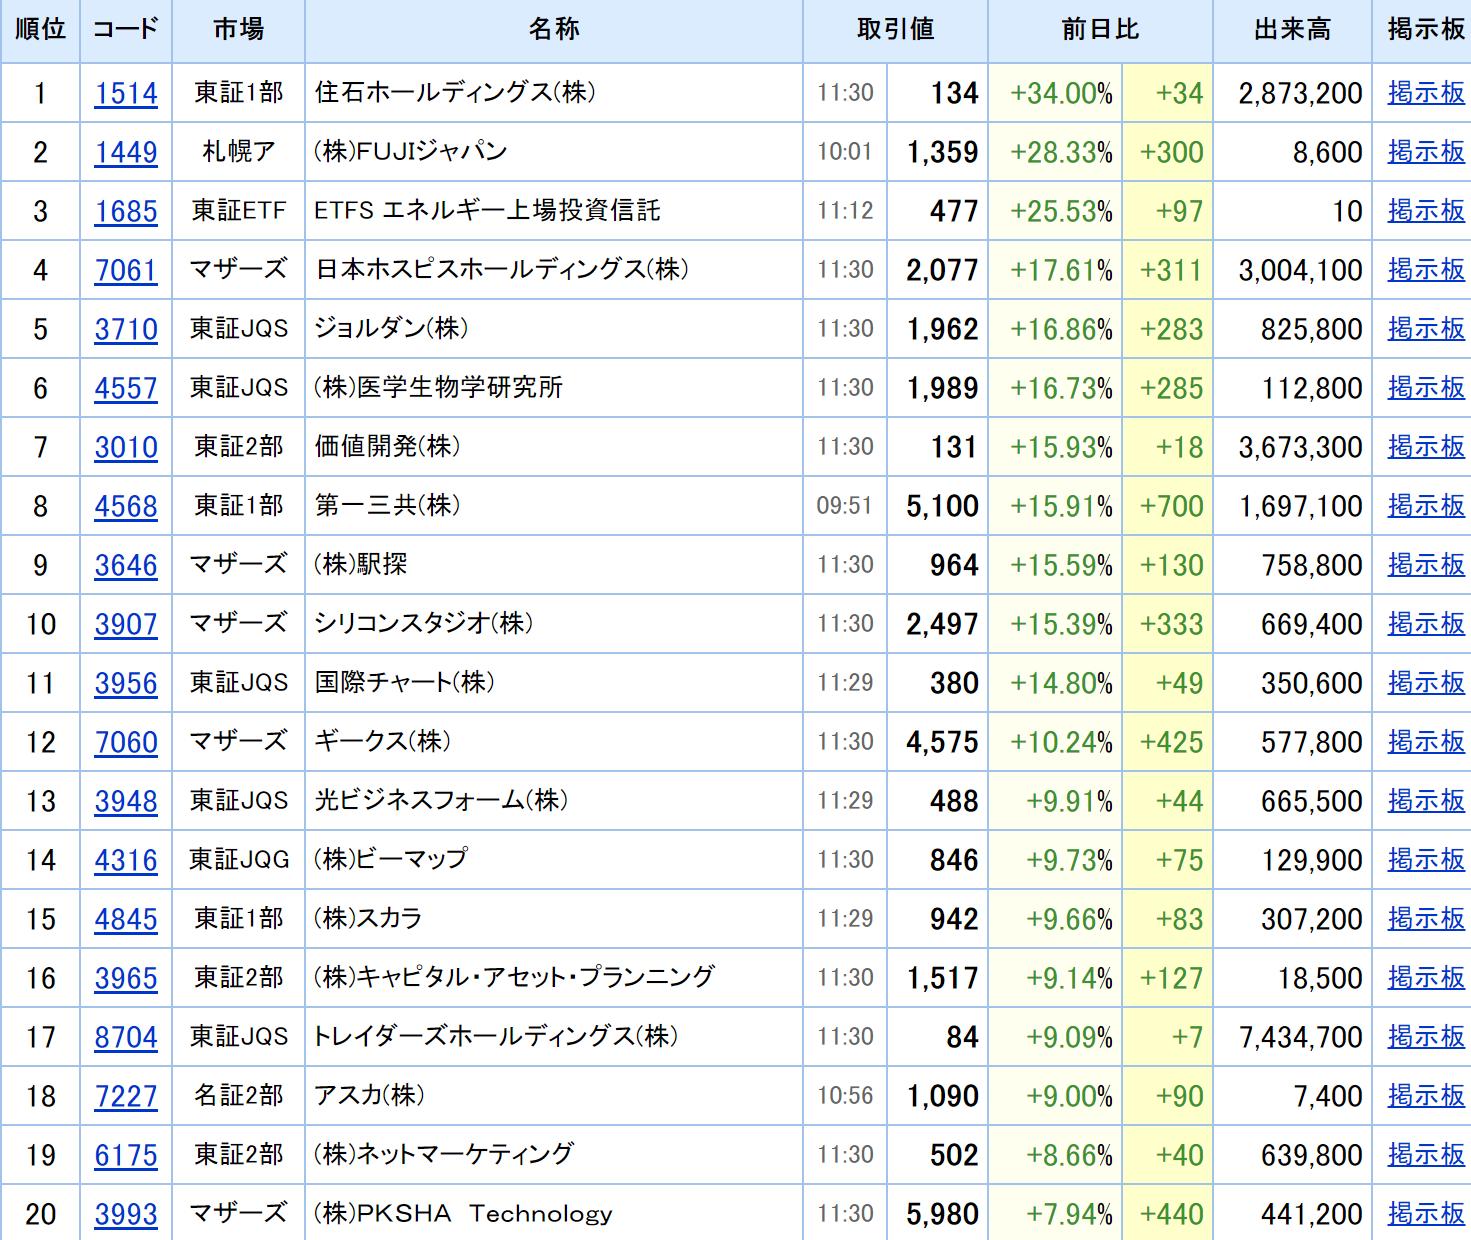
Task: Click the 市場 column header
Action: [x=239, y=30]
